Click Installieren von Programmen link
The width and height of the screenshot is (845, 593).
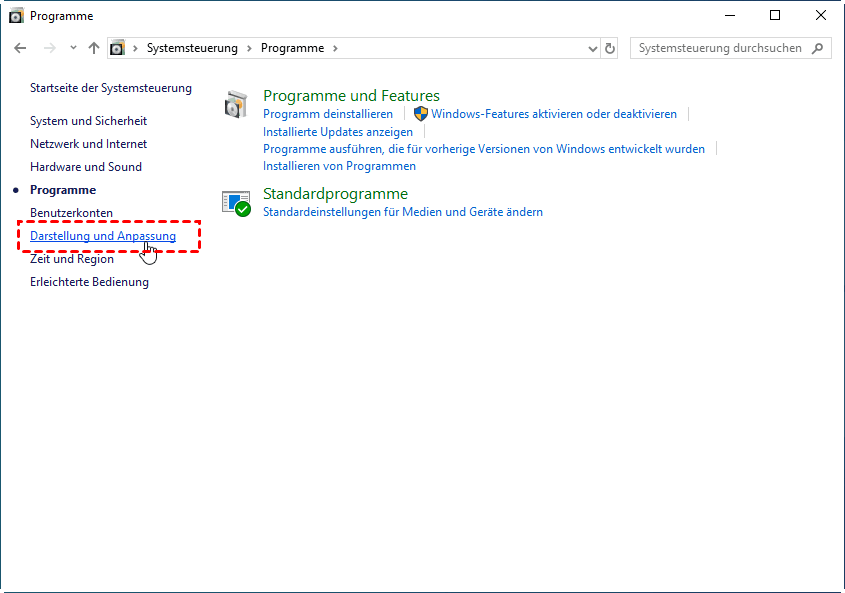pyautogui.click(x=340, y=166)
